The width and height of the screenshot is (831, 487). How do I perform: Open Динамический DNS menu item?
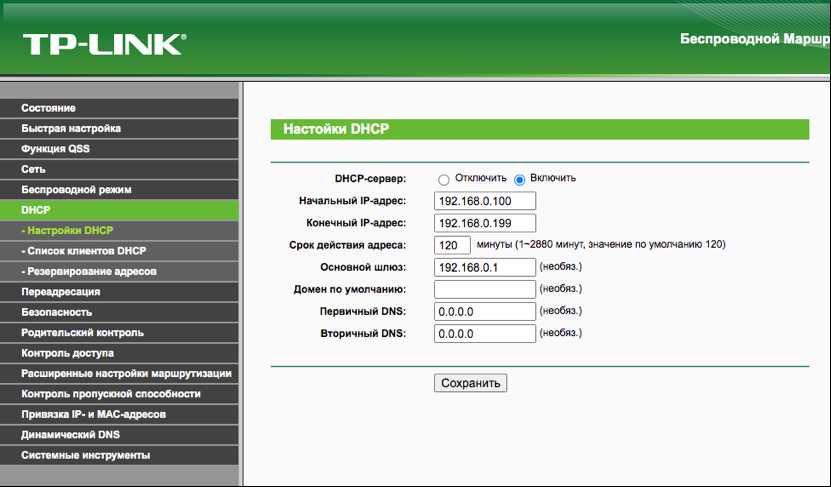pyautogui.click(x=119, y=435)
